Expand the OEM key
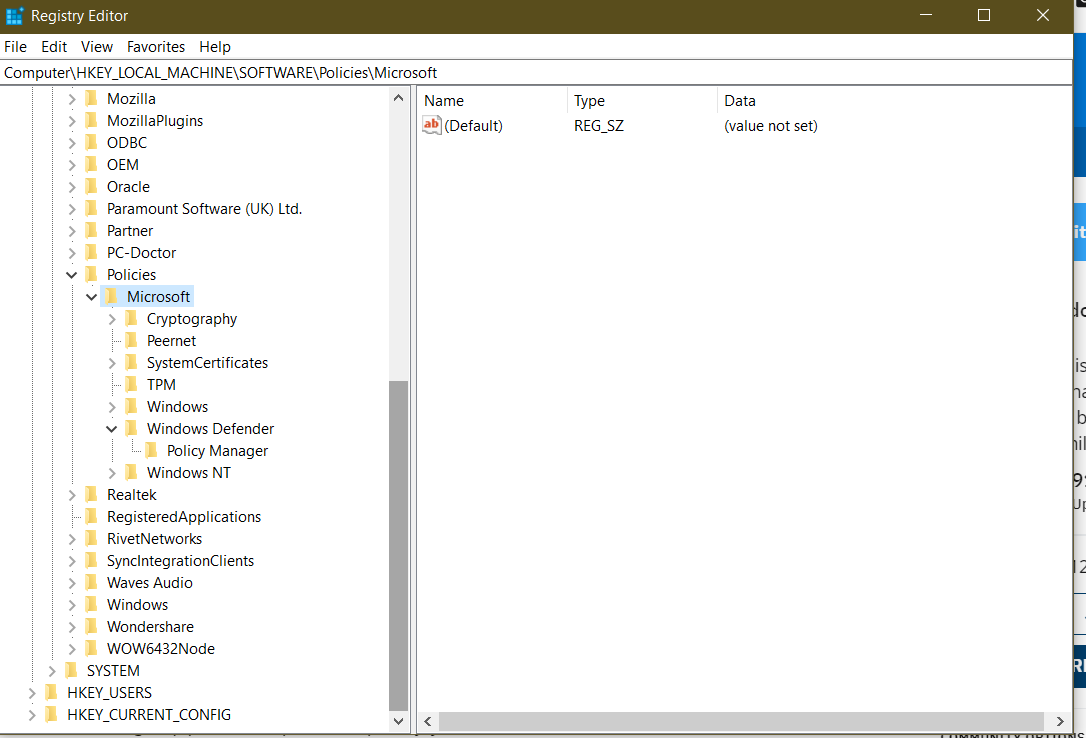 point(71,165)
